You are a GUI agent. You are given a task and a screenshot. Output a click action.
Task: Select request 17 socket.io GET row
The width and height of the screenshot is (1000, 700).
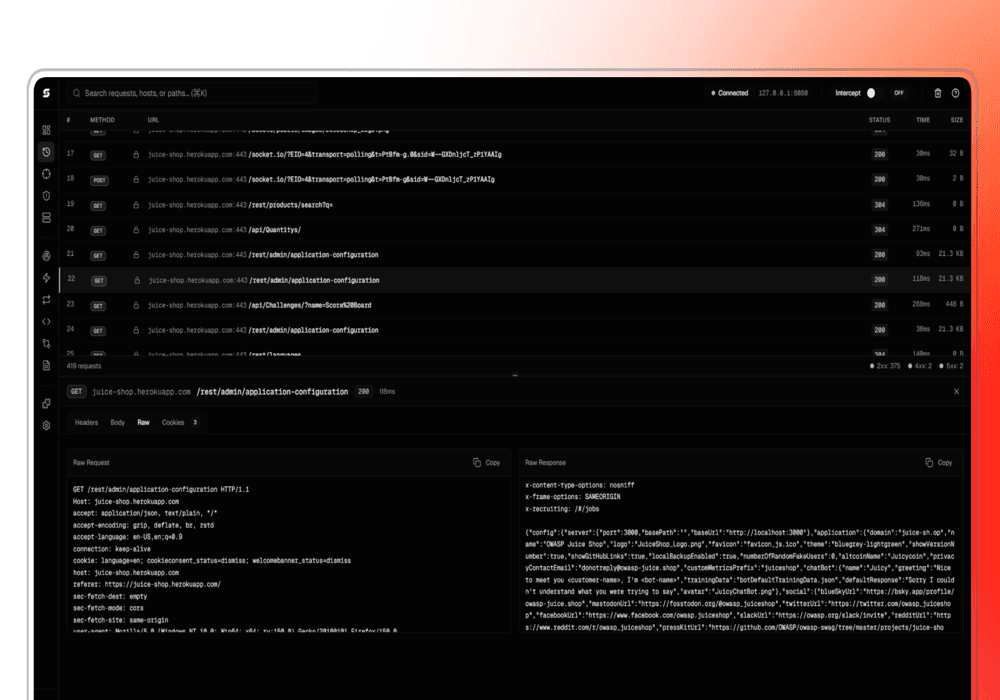[x=515, y=154]
